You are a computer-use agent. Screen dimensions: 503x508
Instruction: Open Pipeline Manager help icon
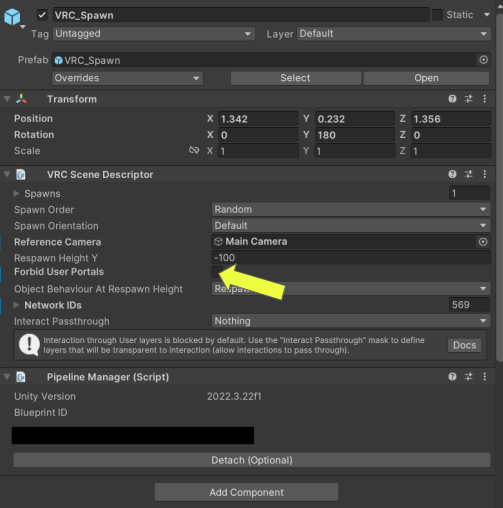coord(452,377)
